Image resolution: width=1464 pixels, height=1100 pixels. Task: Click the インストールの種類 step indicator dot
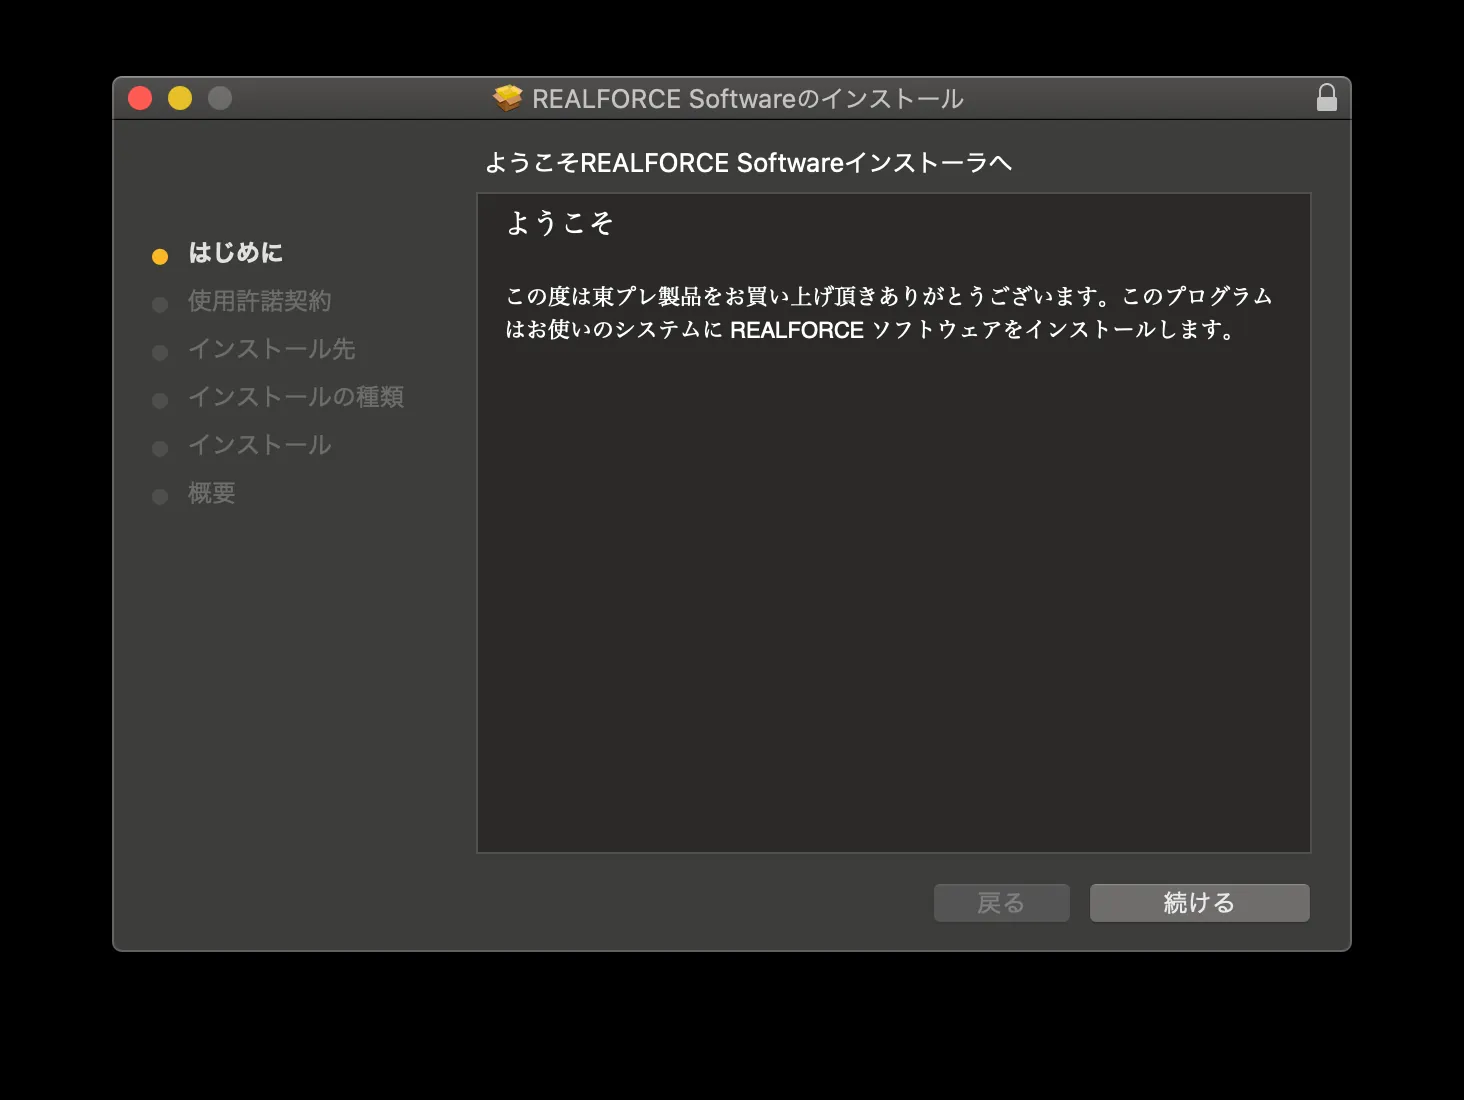tap(160, 400)
